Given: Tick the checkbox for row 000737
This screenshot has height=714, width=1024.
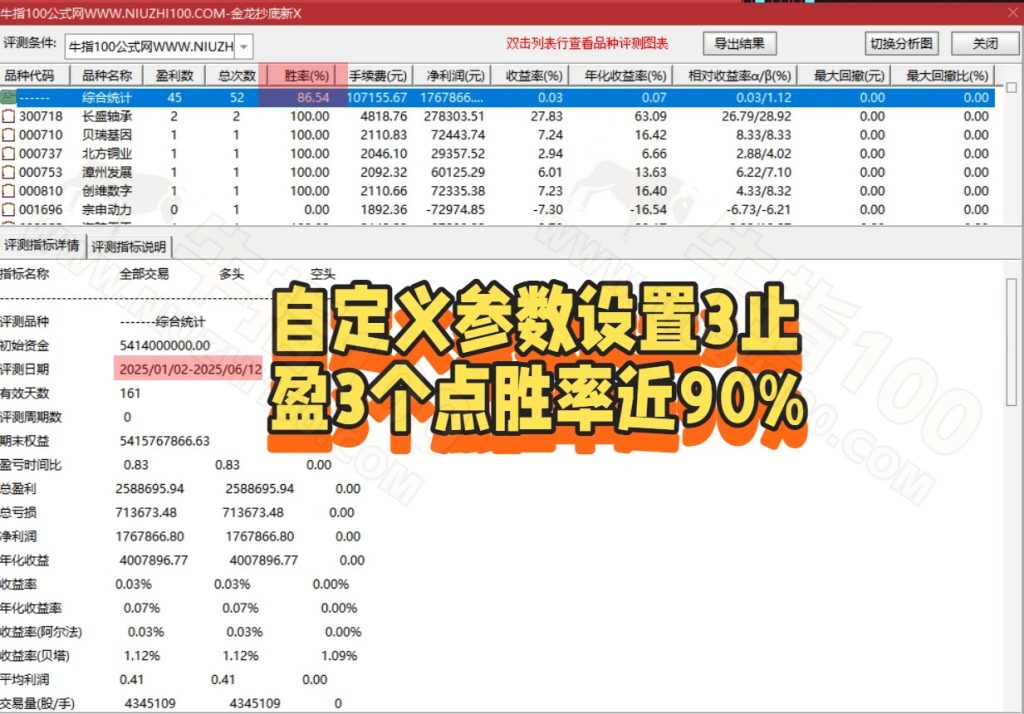Looking at the screenshot, I should click(x=8, y=154).
